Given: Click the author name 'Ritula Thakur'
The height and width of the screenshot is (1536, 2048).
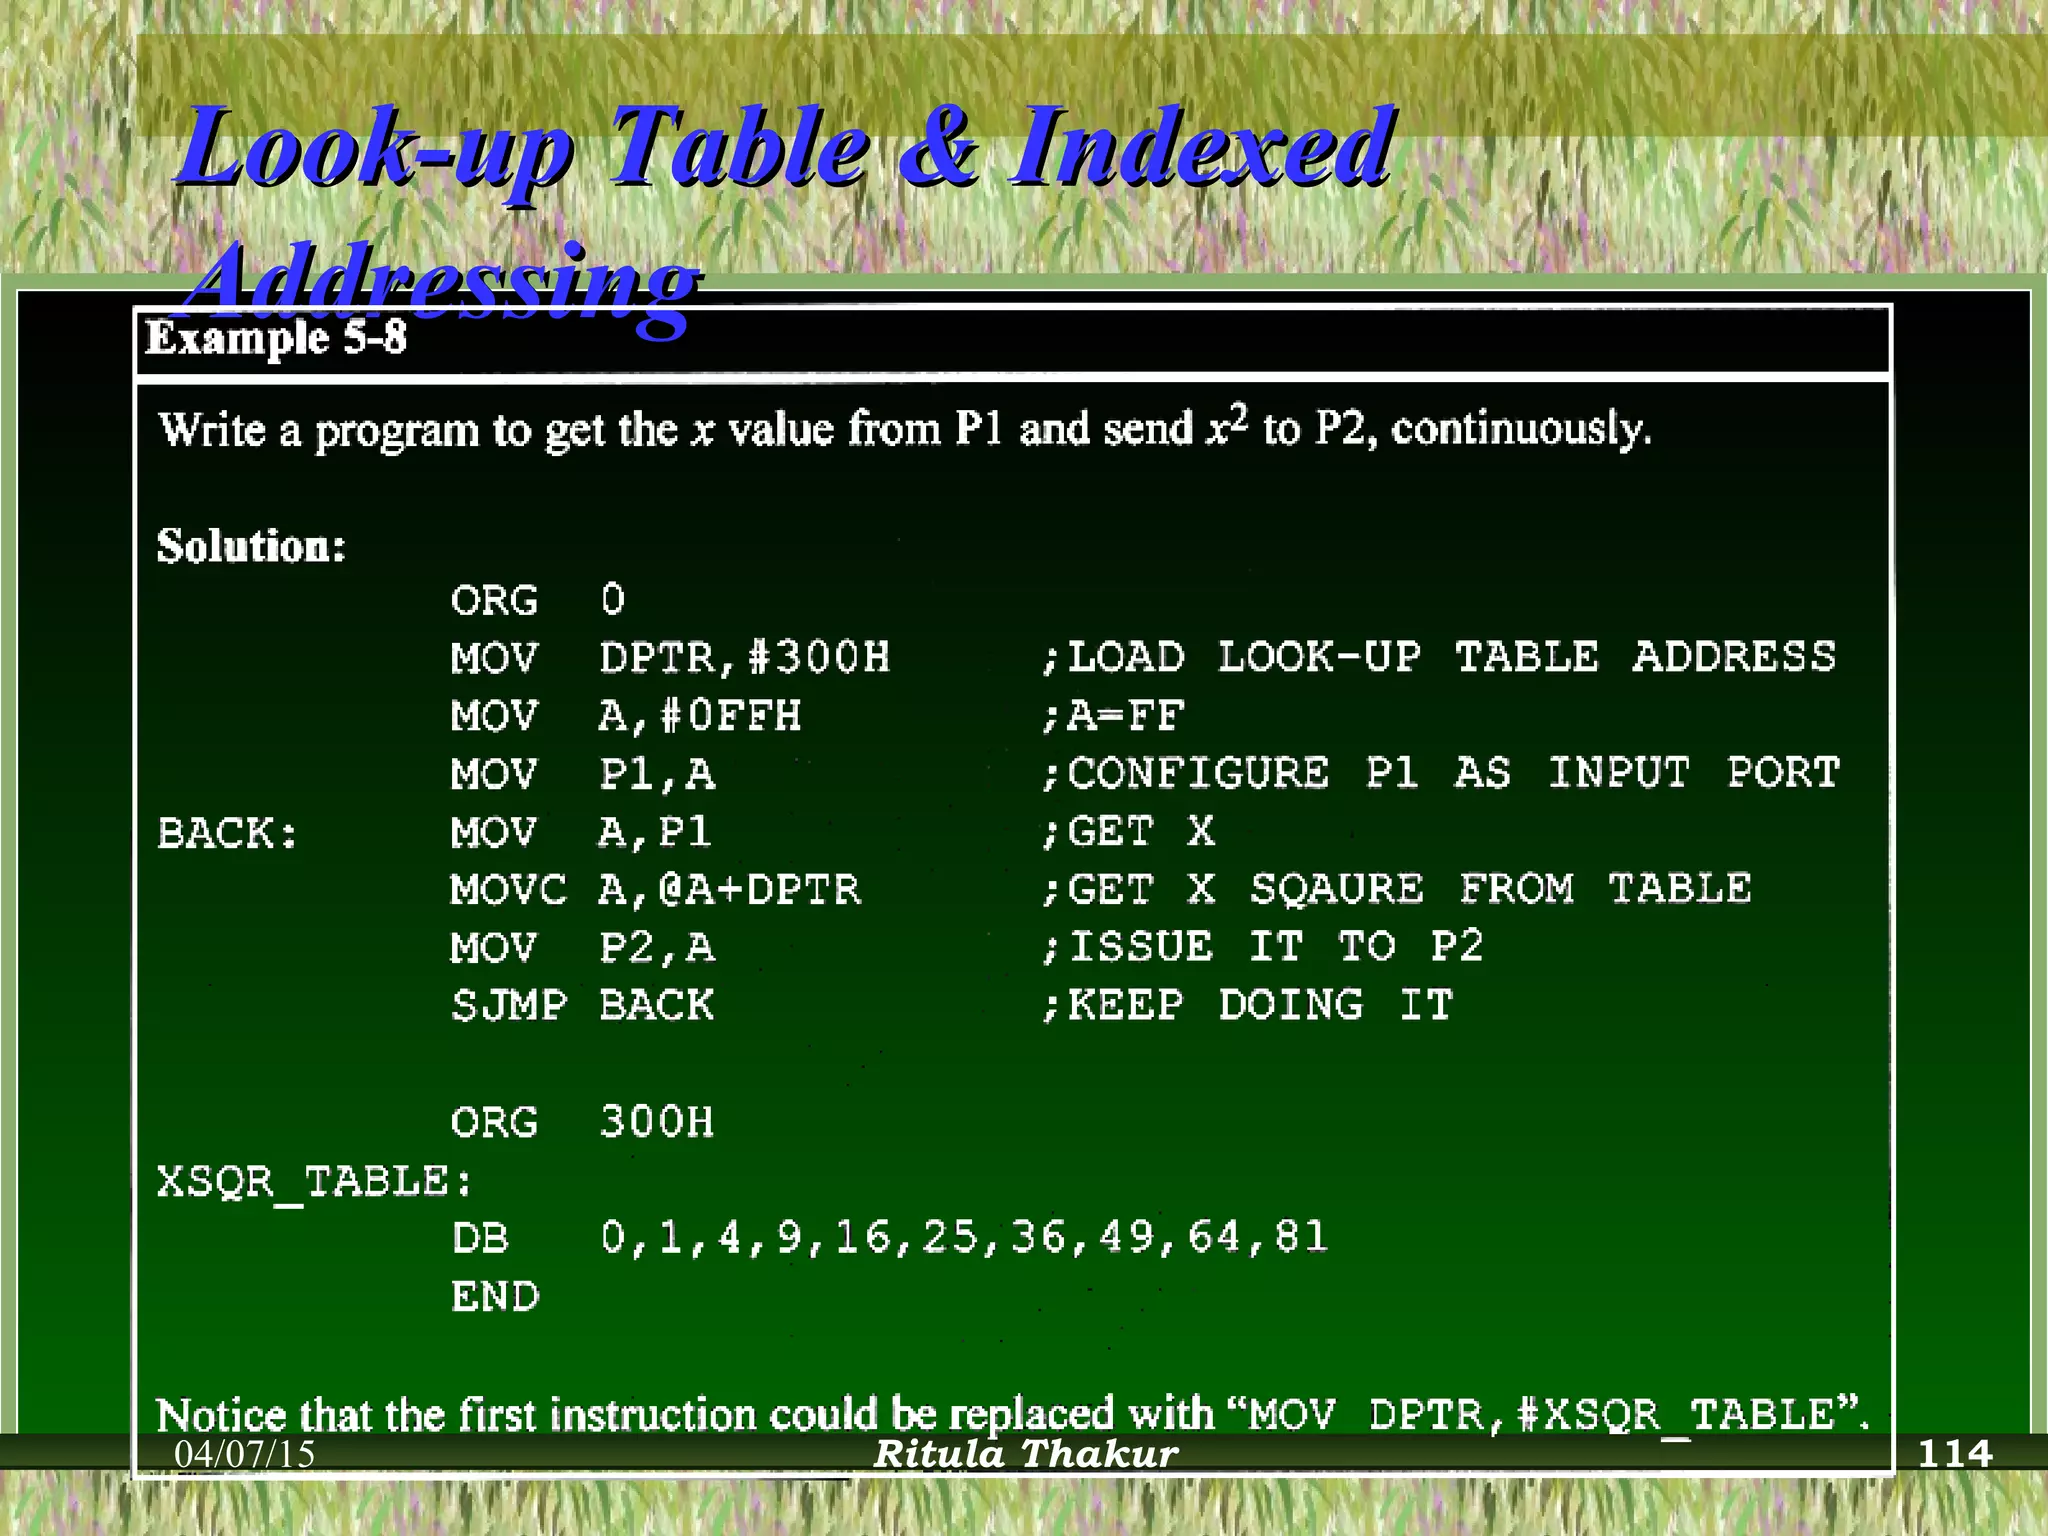Looking at the screenshot, I should coord(1026,1454).
